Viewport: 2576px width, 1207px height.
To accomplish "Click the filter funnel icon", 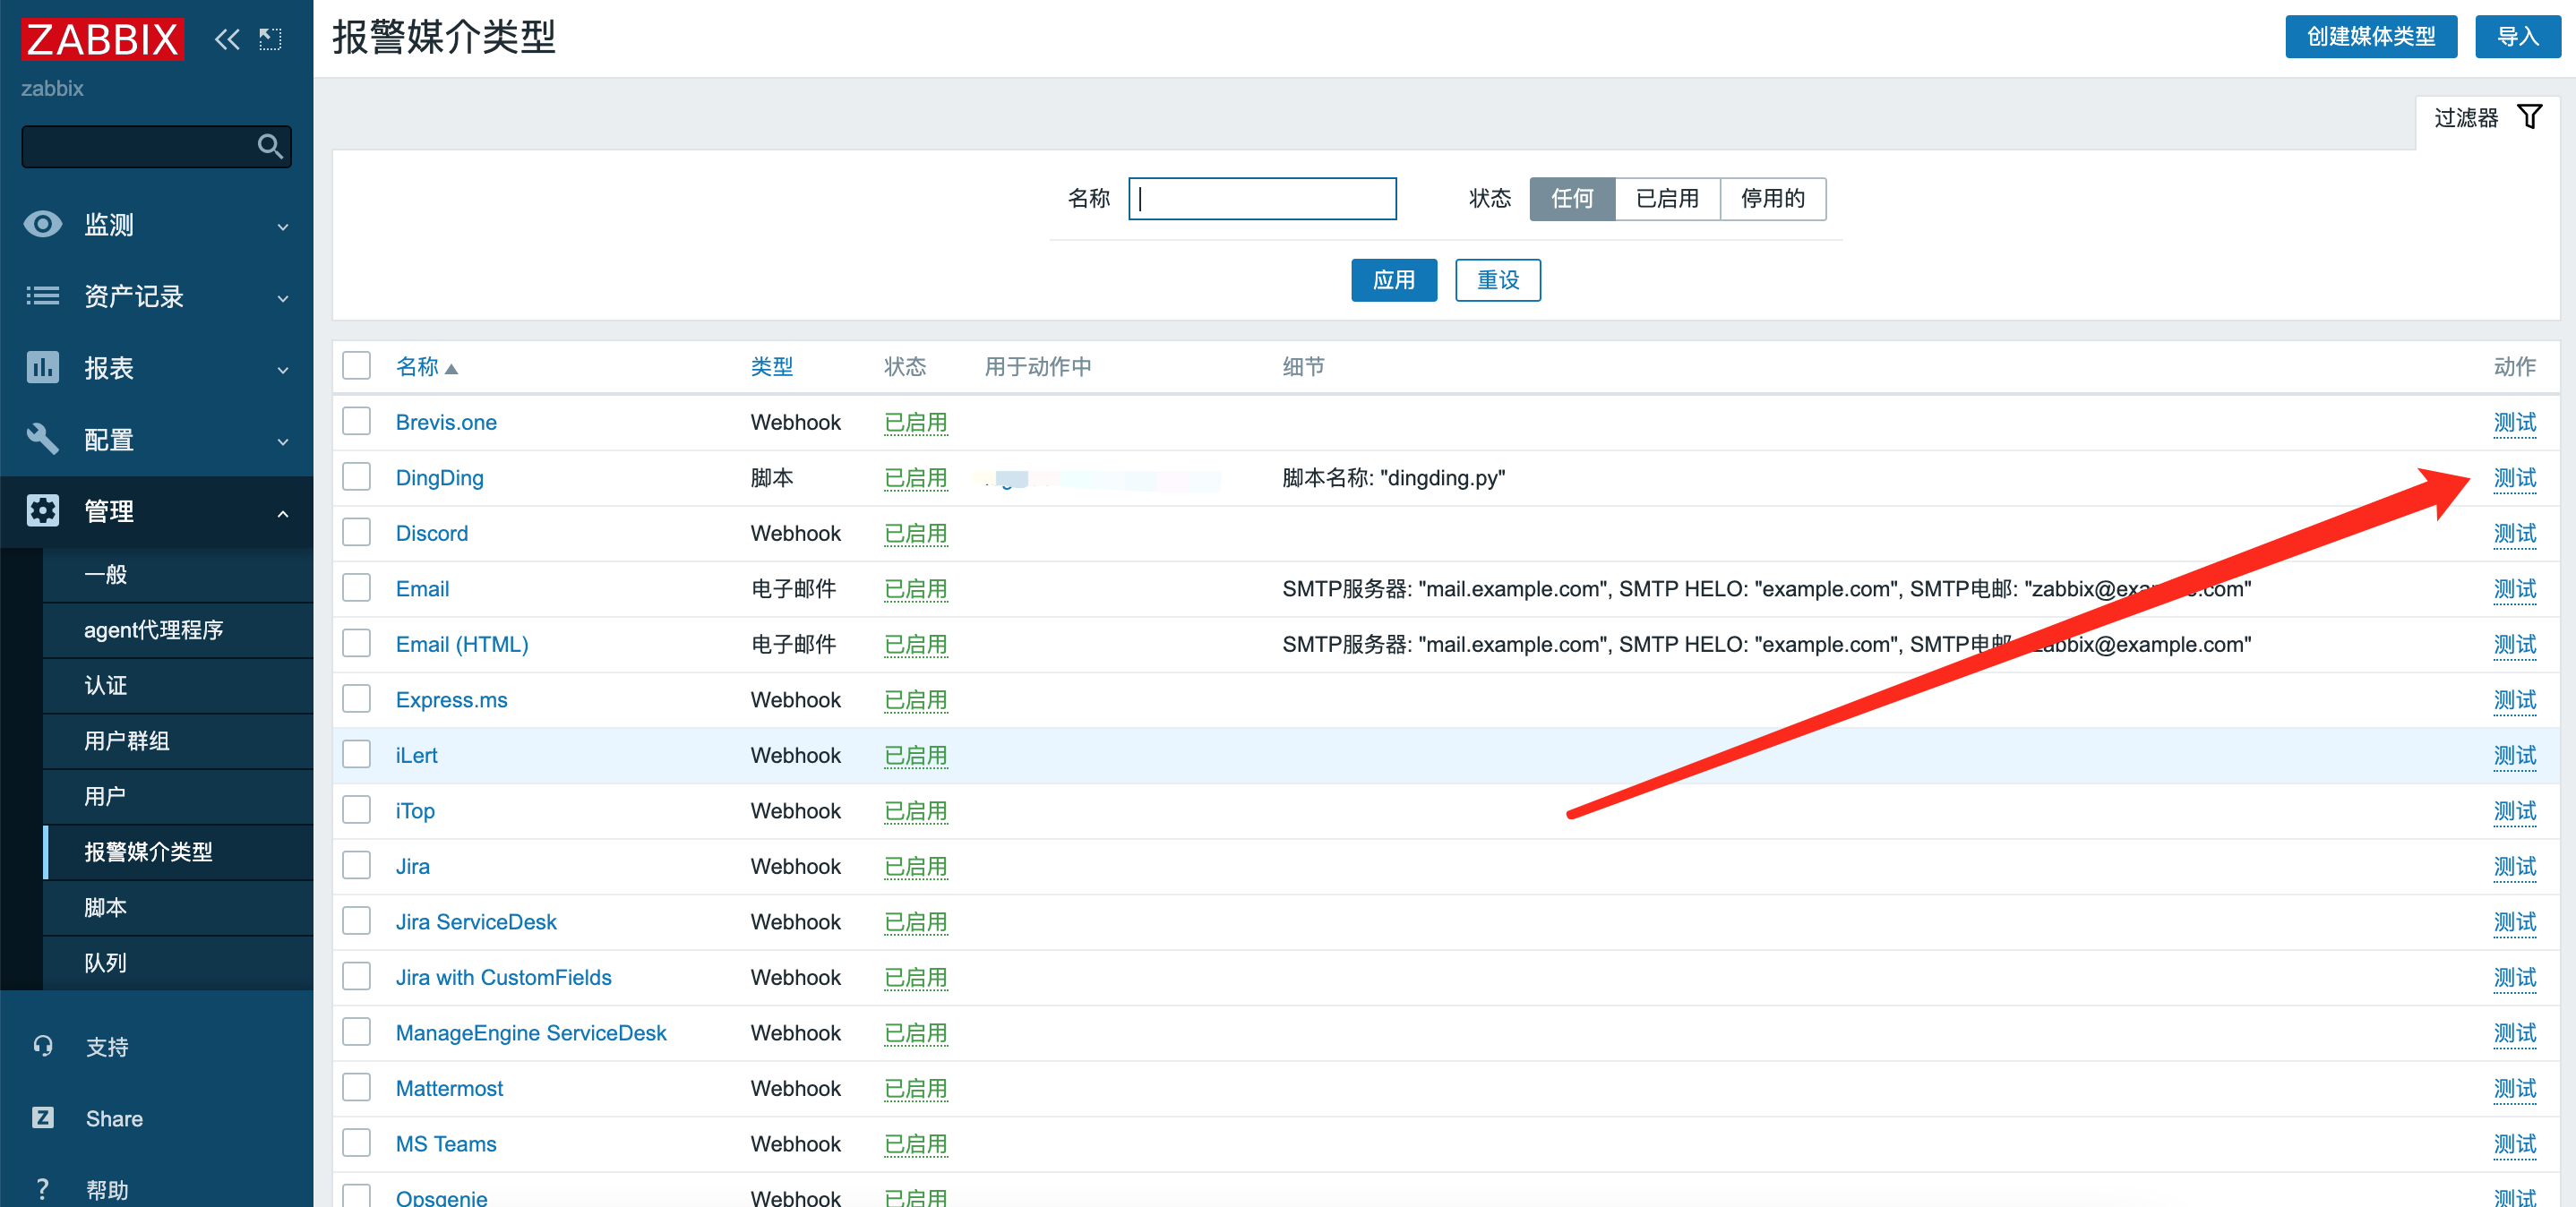I will point(2529,117).
